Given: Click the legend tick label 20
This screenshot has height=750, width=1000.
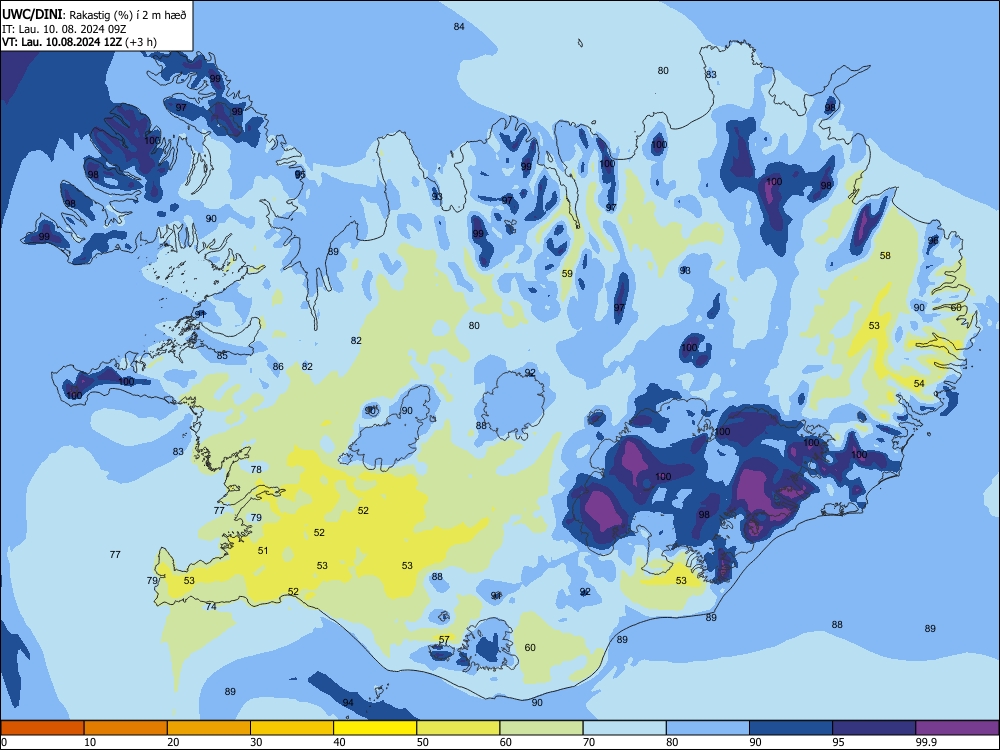Looking at the screenshot, I should [x=173, y=742].
